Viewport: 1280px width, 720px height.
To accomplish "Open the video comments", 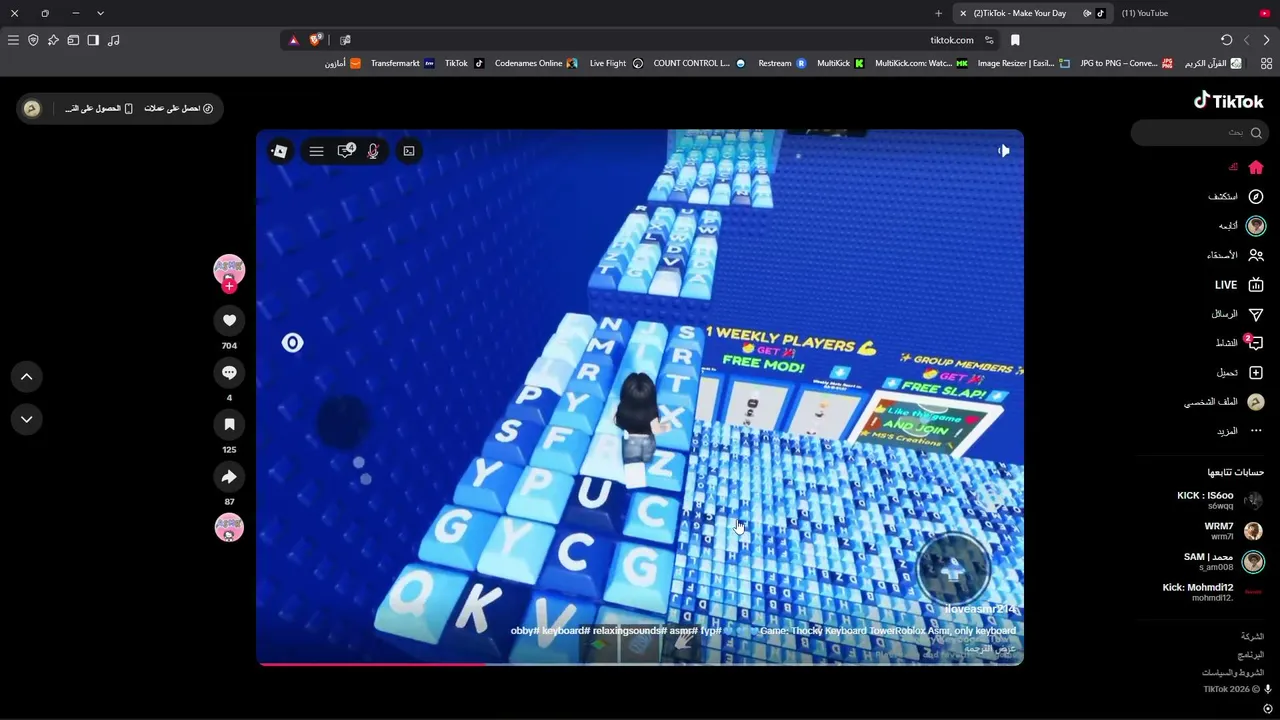I will (229, 372).
